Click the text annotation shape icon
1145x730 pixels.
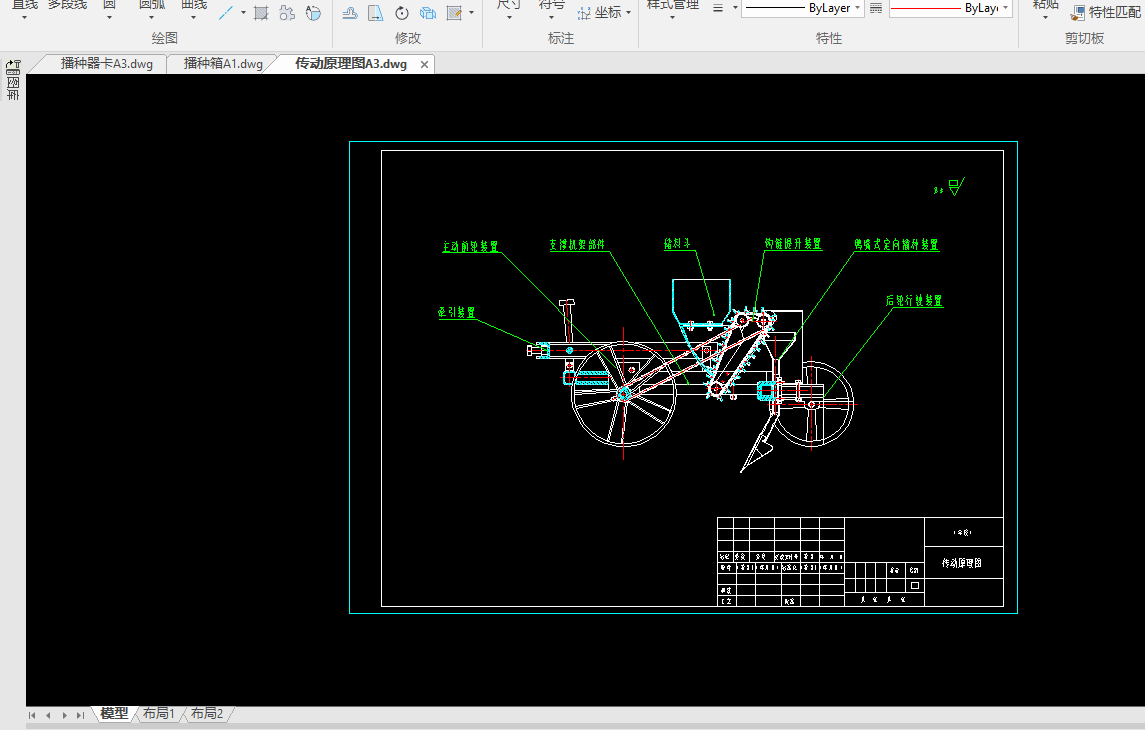coord(313,12)
